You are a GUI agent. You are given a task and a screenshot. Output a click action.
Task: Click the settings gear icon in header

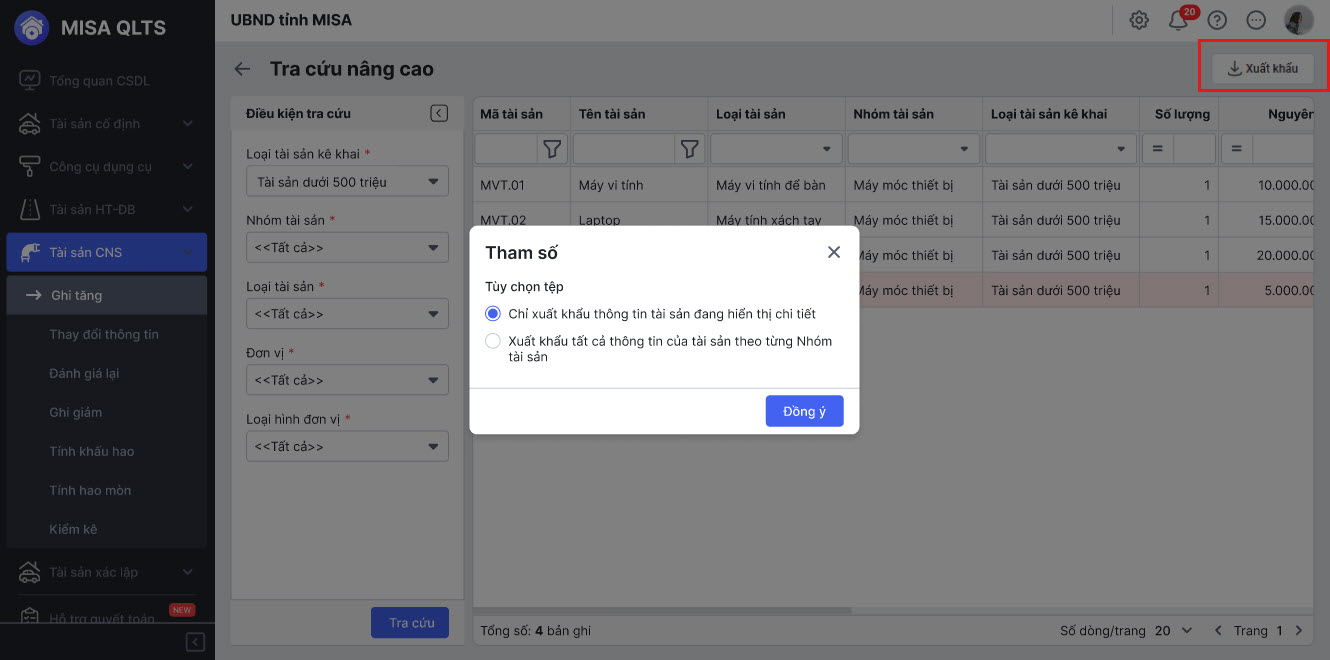click(x=1139, y=20)
